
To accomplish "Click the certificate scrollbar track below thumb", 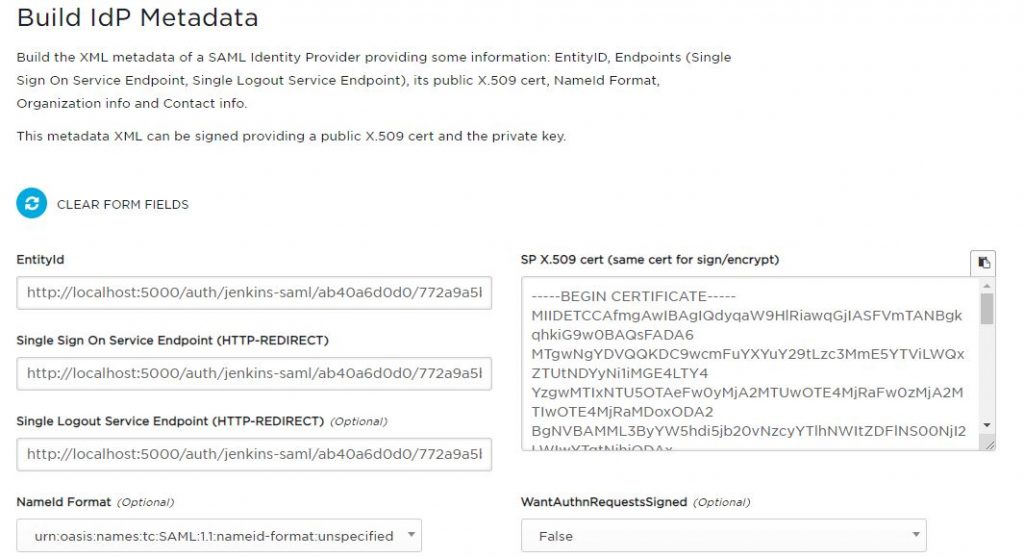I will tap(987, 372).
